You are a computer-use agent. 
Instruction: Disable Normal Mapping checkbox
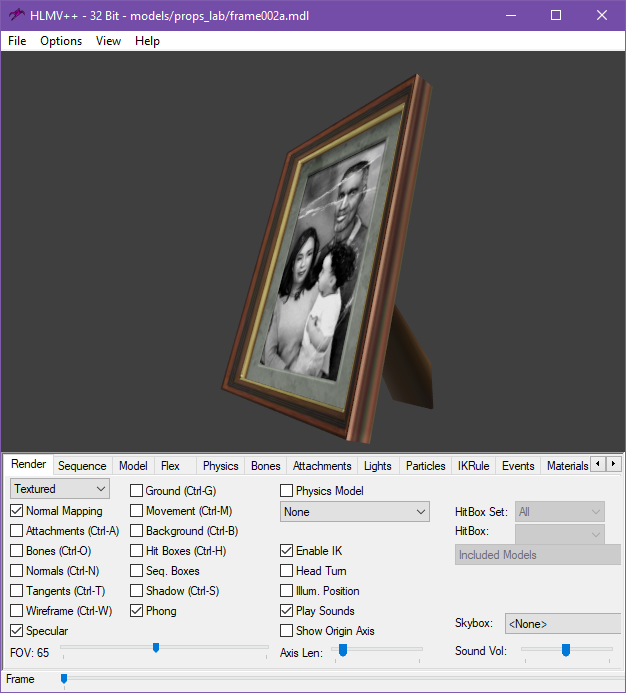16,511
